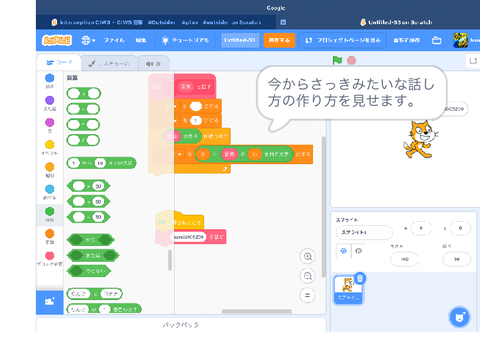Screen dimensions: 480x360
Task: Open the ファイル menu
Action: [114, 40]
